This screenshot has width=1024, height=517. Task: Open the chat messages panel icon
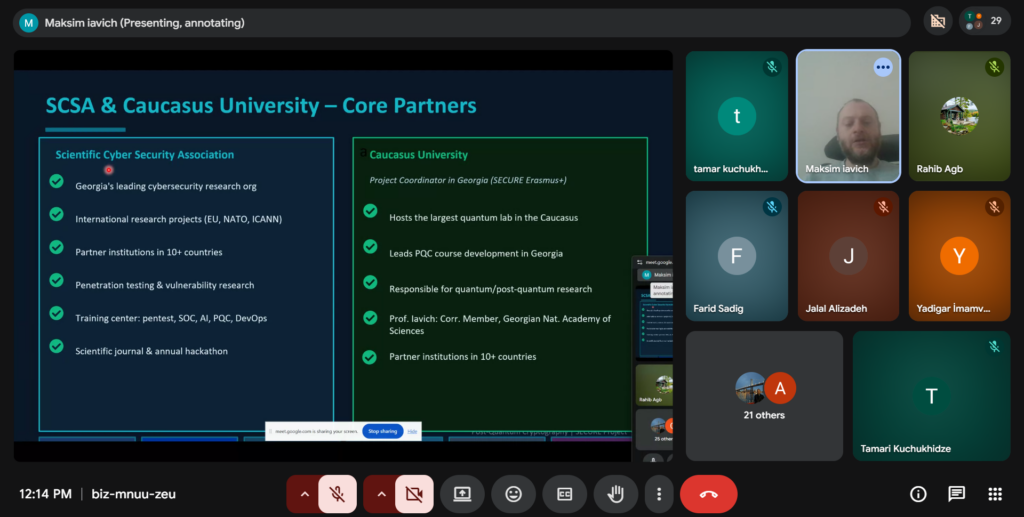coord(957,494)
